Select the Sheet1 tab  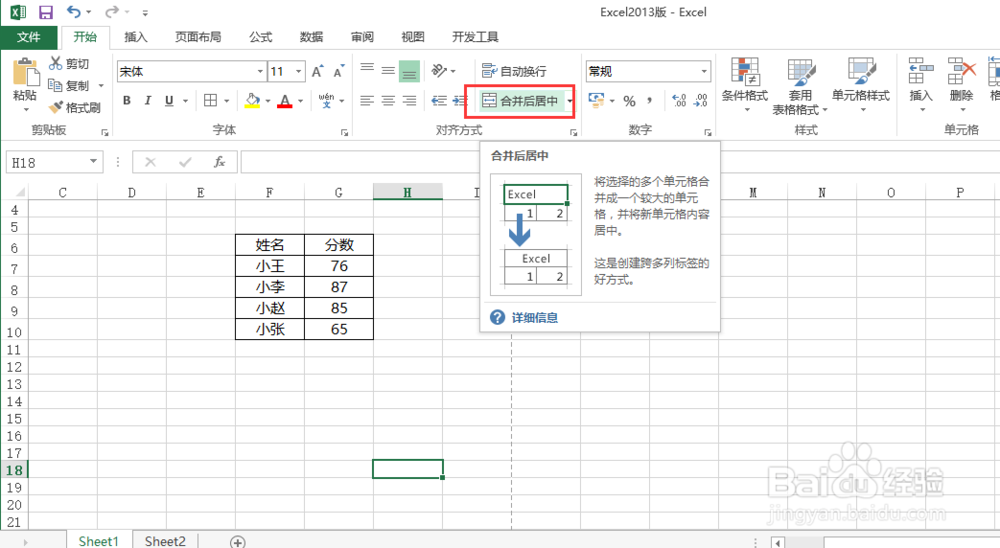[x=98, y=541]
